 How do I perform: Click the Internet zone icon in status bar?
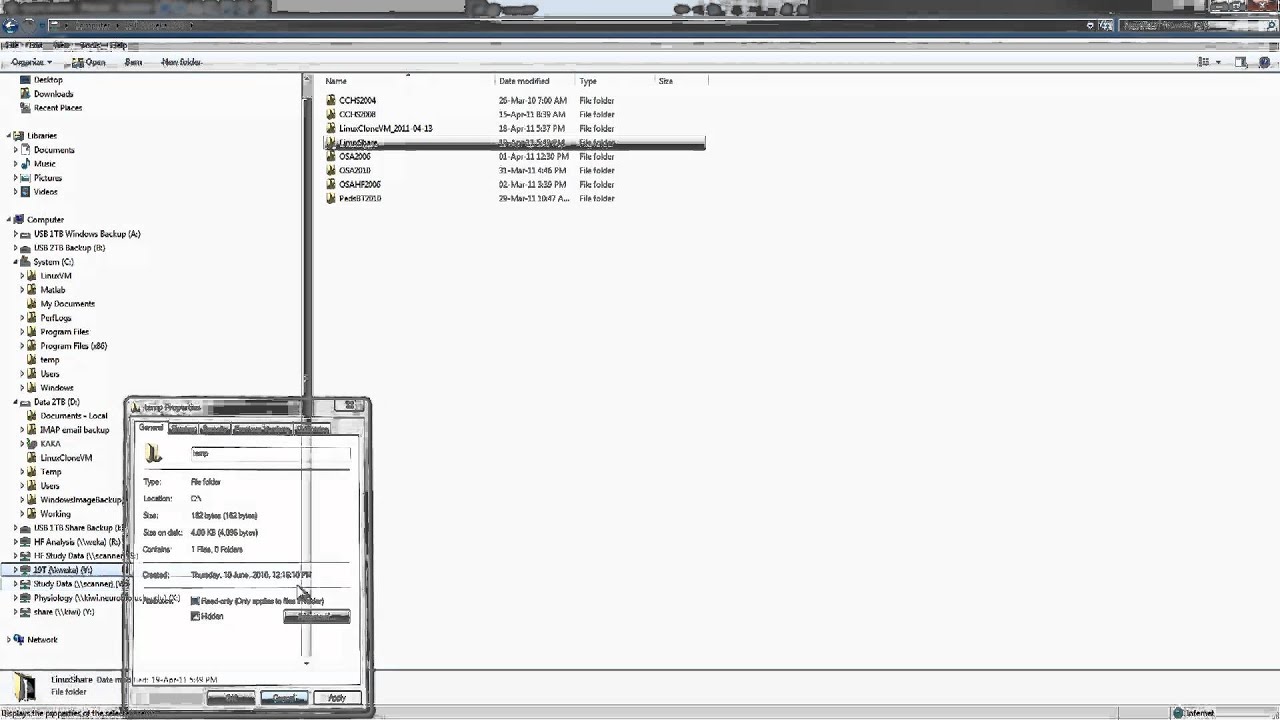(1178, 713)
